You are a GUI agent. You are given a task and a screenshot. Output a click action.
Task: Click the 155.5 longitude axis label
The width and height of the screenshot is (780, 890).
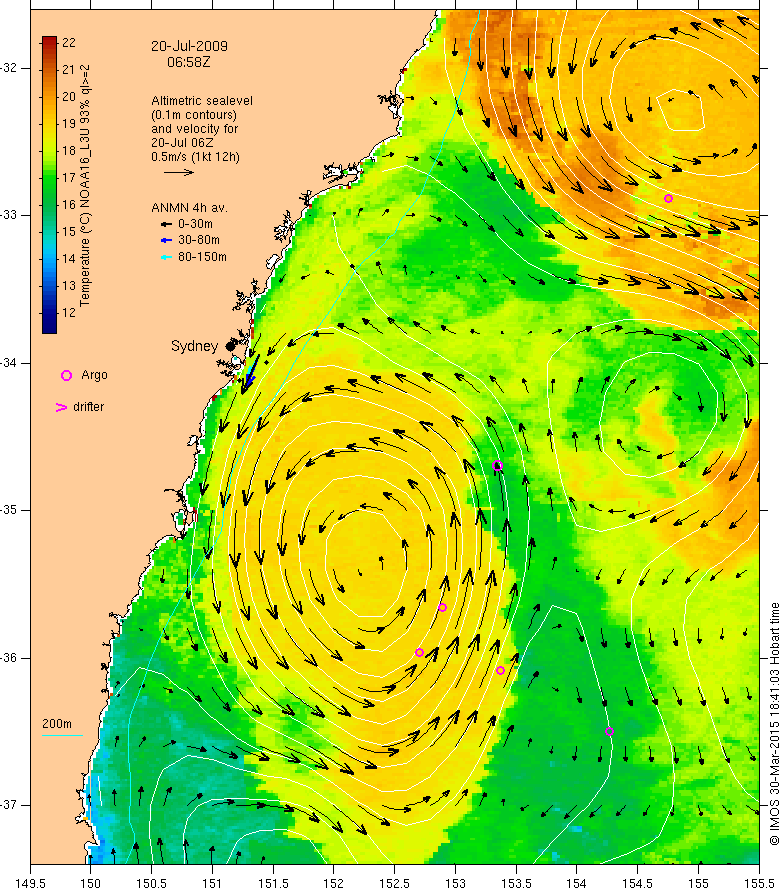pyautogui.click(x=759, y=884)
